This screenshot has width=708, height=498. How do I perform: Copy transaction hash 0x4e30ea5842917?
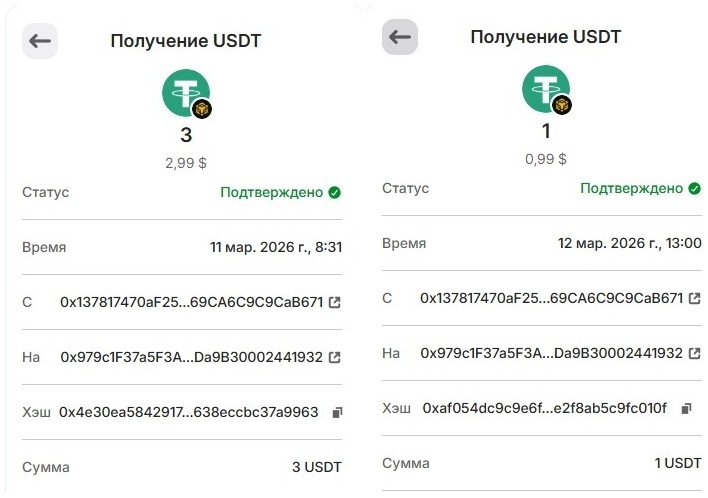coord(337,412)
